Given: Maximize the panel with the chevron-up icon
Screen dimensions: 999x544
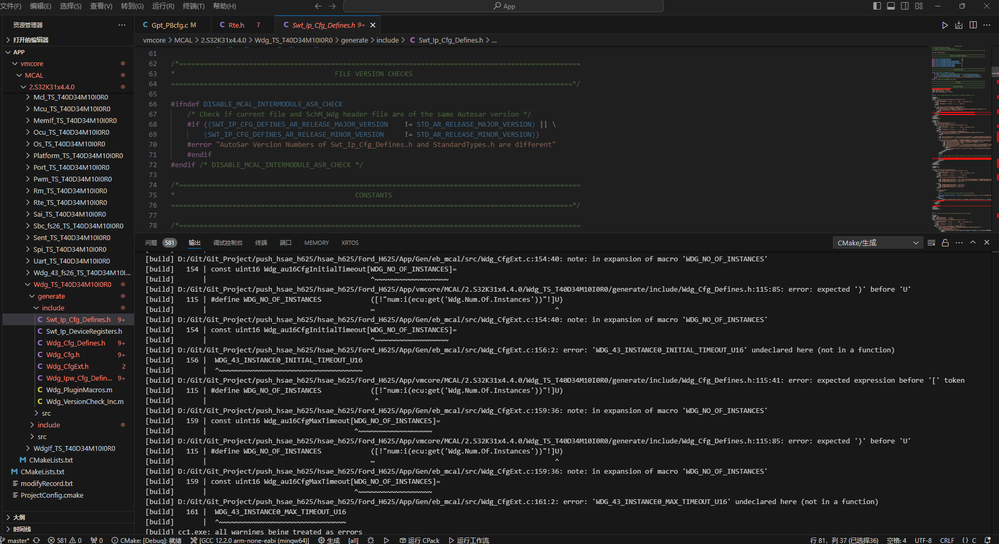Looking at the screenshot, I should 973,243.
